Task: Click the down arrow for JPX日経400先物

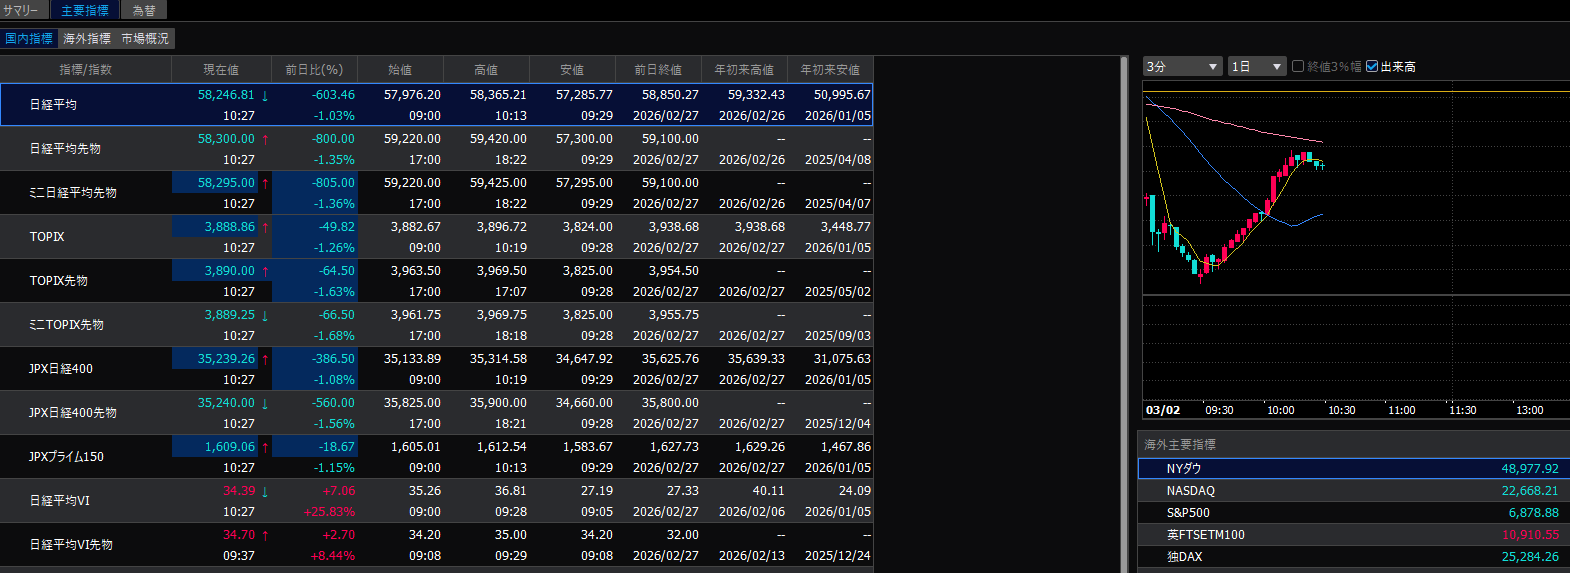Action: (x=265, y=403)
